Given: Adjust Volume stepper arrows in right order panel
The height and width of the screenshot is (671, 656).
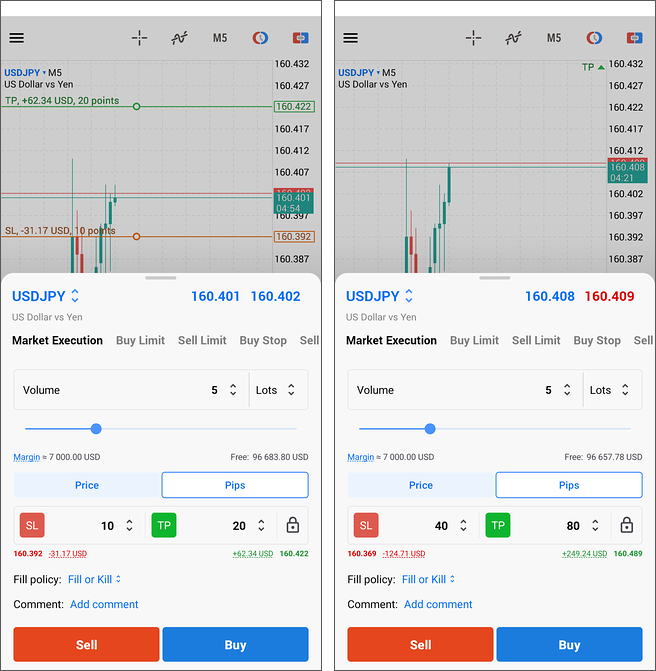Looking at the screenshot, I should tap(567, 390).
